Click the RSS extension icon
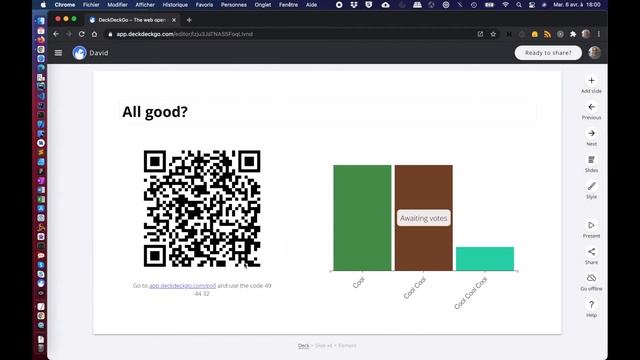This screenshot has height=360, width=640. (547, 34)
